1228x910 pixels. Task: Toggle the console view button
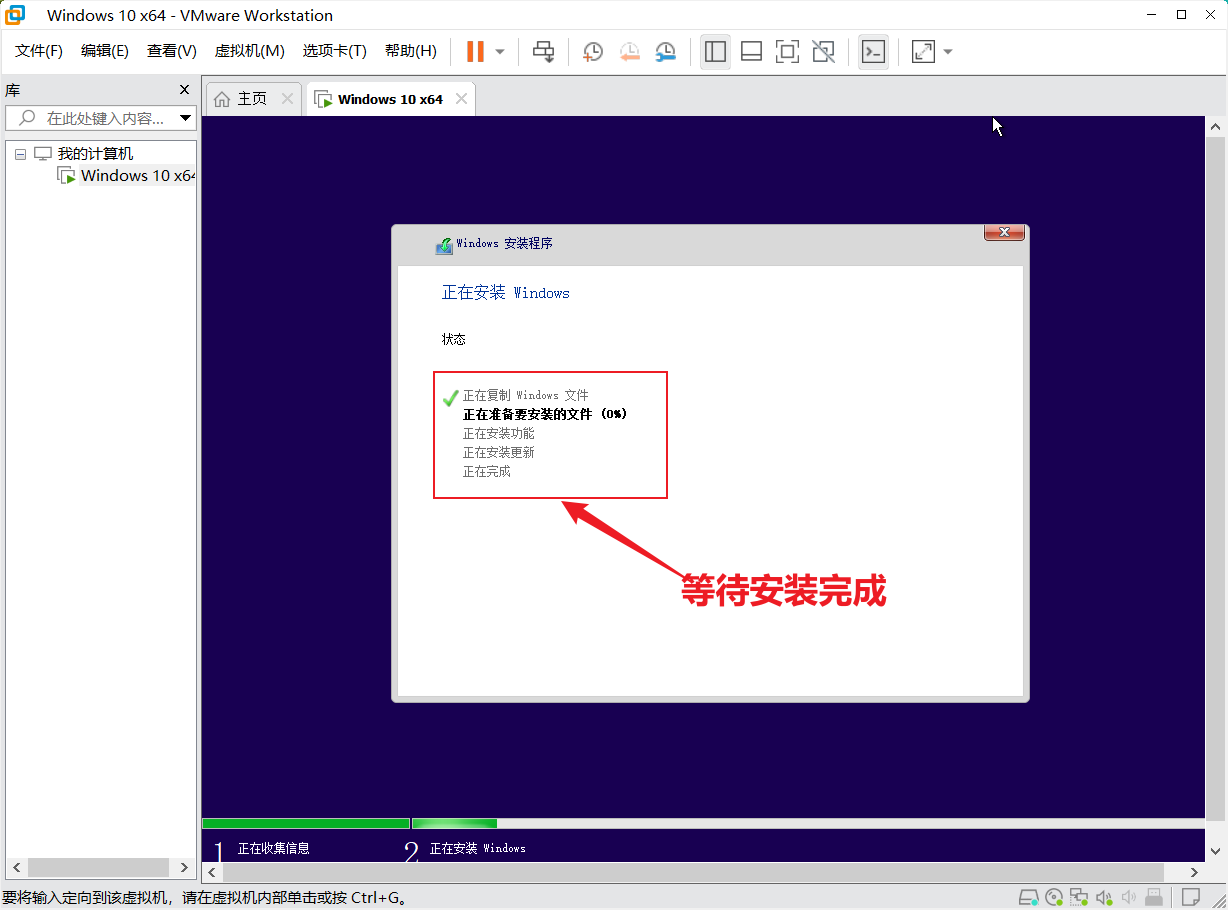pos(873,51)
